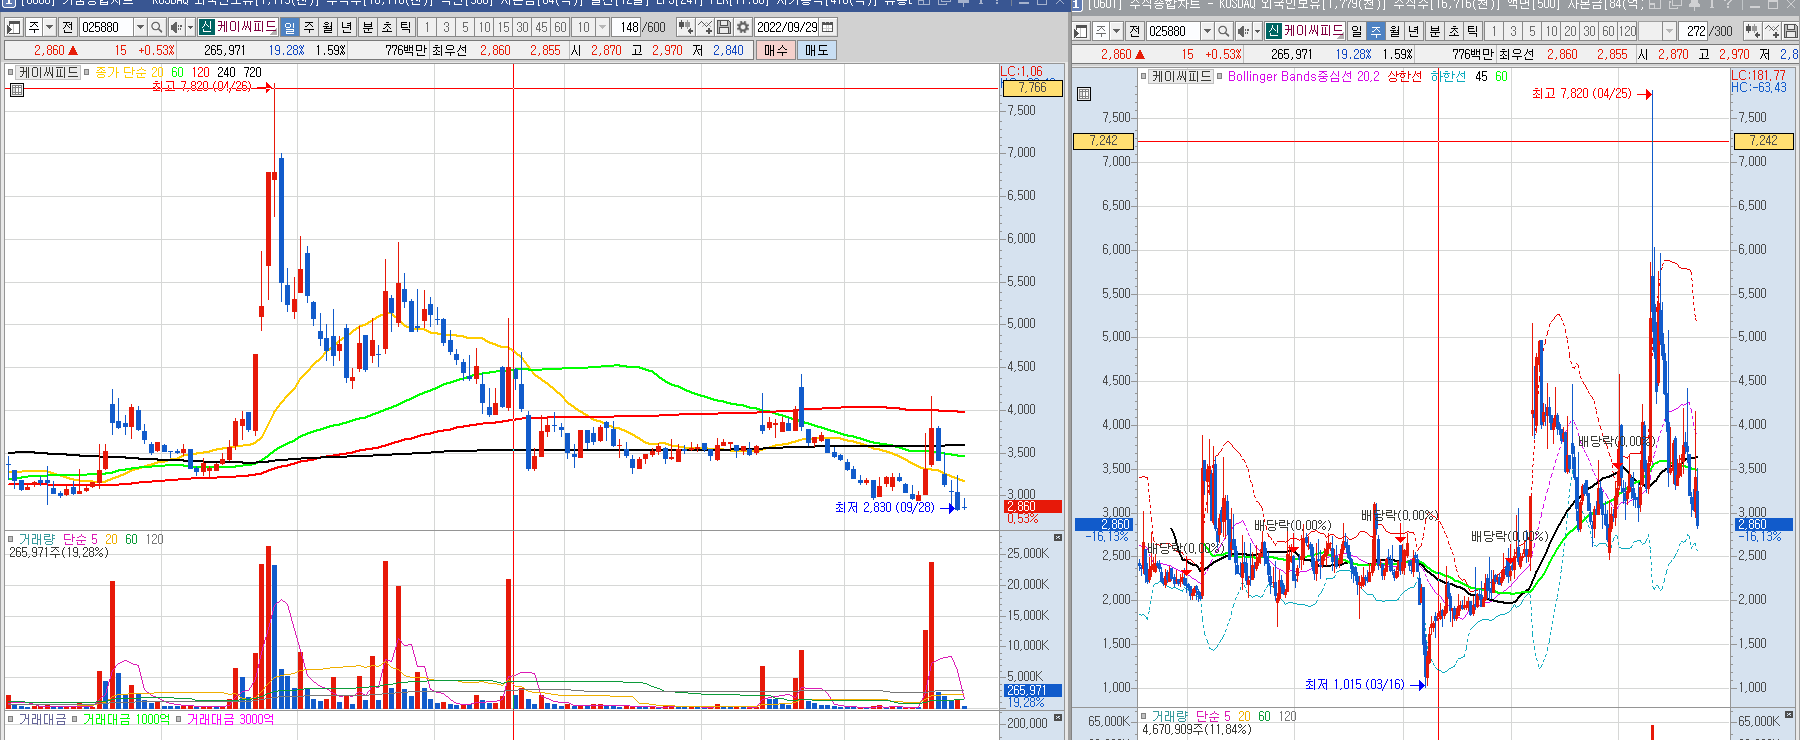Expand the 025880 stock code dropdown, right chart

click(x=1208, y=31)
